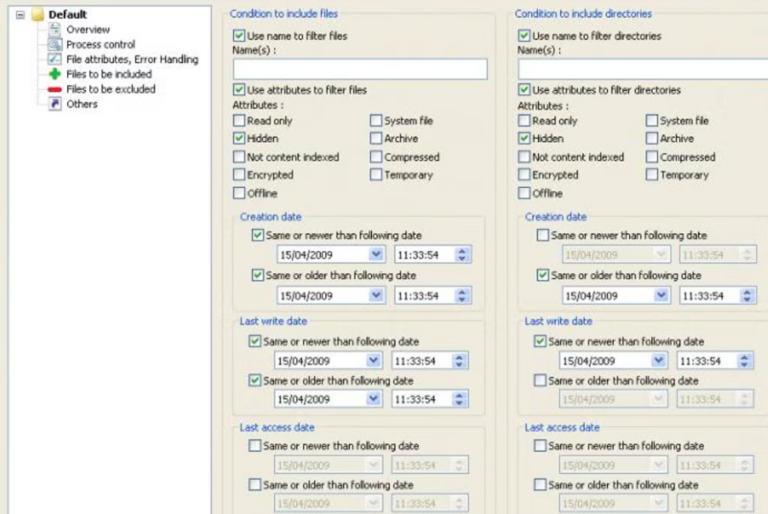Check Not content indexed for directories

(x=524, y=157)
